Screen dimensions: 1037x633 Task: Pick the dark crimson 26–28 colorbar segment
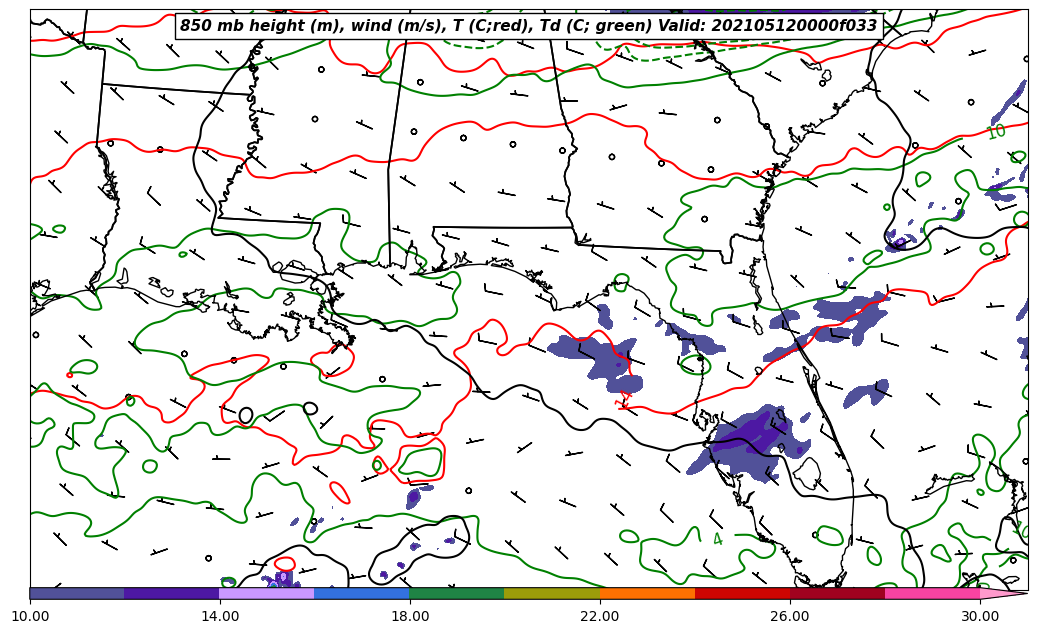pos(837,593)
